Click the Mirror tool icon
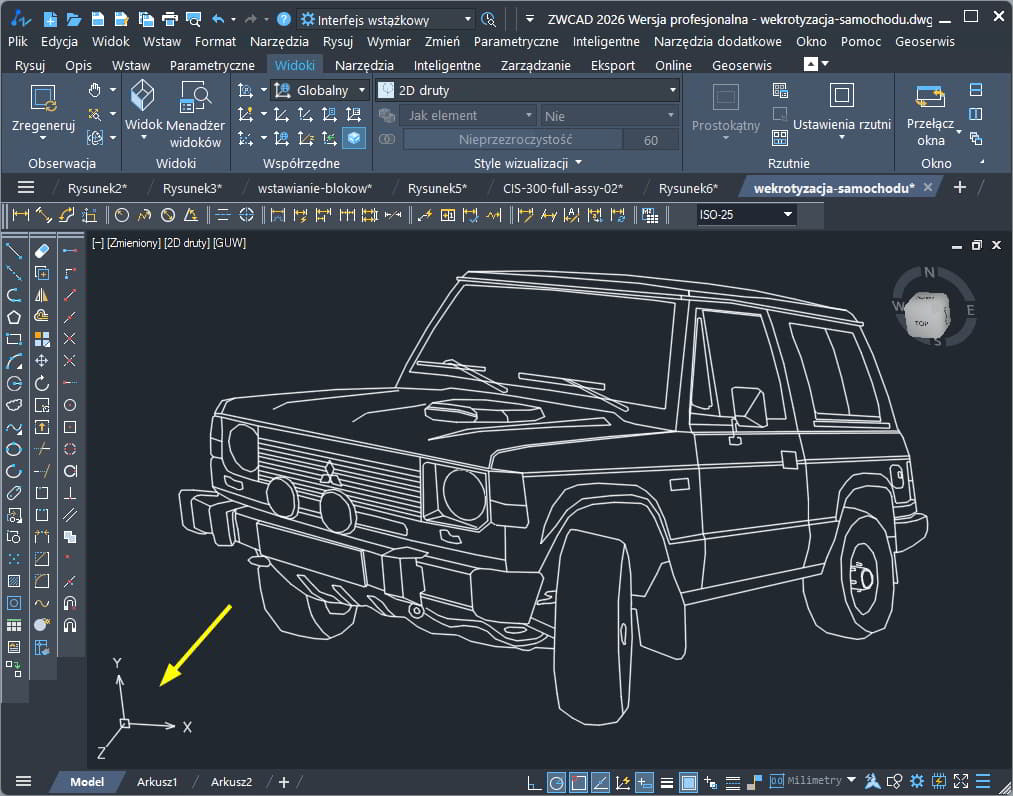 point(42,295)
